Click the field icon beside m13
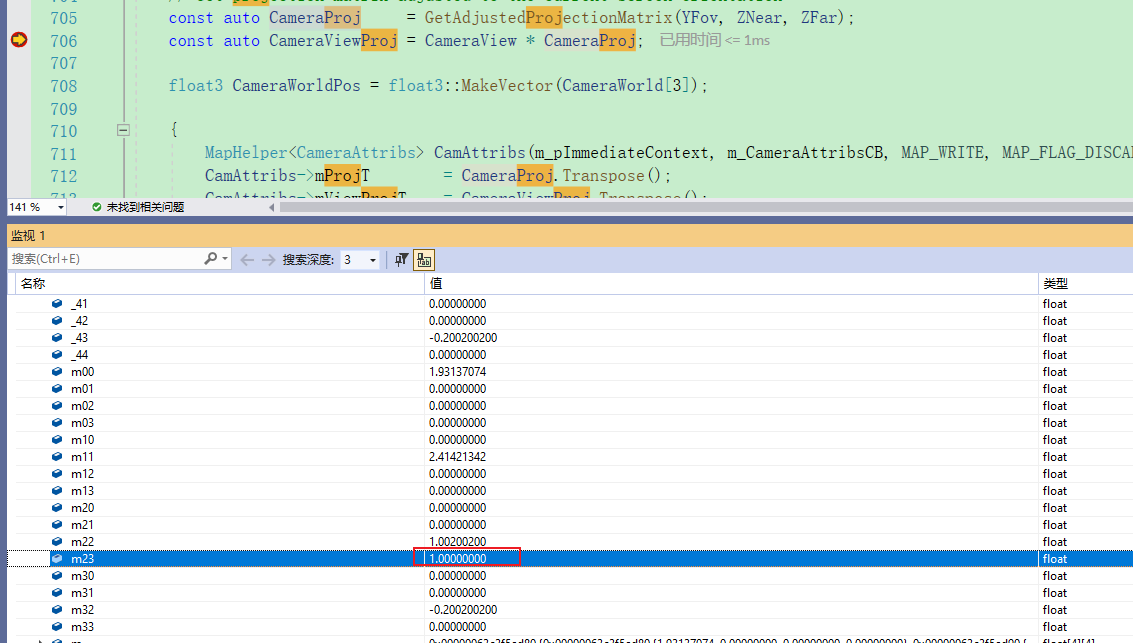Image resolution: width=1133 pixels, height=643 pixels. coord(57,491)
